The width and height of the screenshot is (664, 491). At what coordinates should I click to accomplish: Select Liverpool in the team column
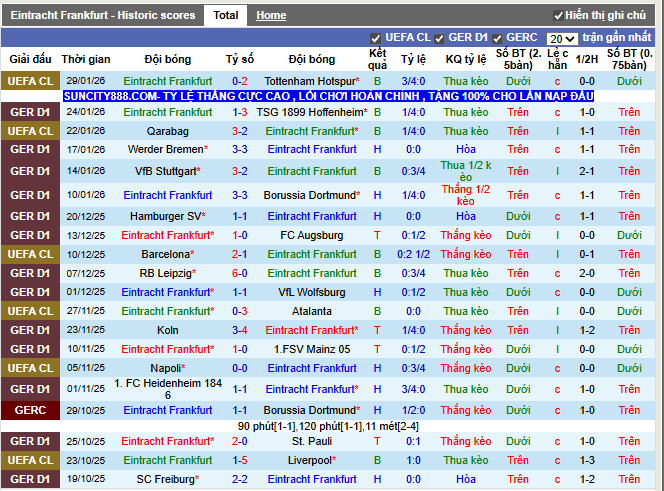point(312,460)
